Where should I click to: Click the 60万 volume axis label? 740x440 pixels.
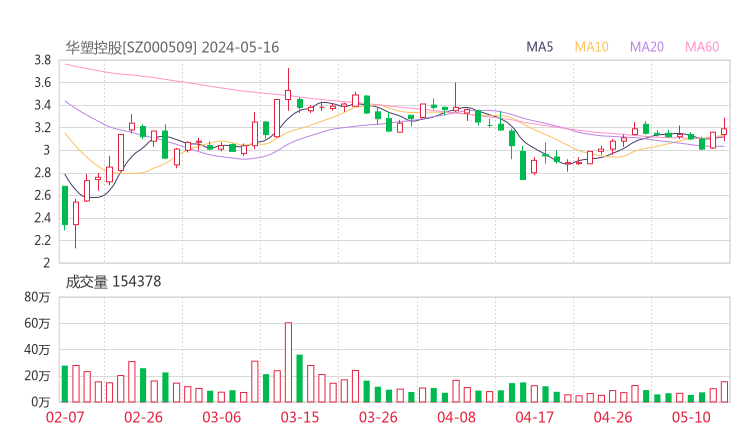click(x=37, y=323)
